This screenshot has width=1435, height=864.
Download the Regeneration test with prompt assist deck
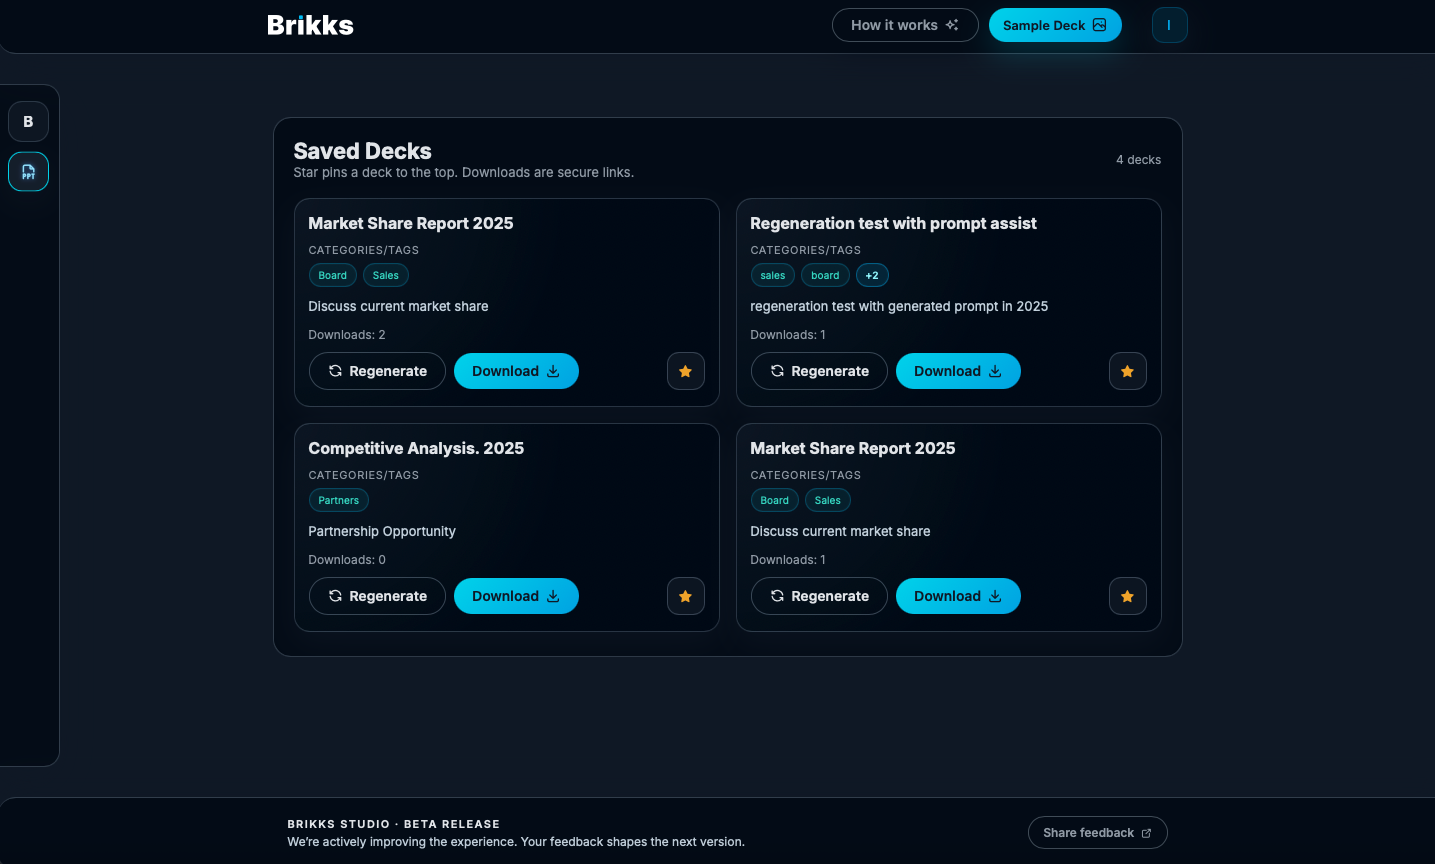(958, 371)
